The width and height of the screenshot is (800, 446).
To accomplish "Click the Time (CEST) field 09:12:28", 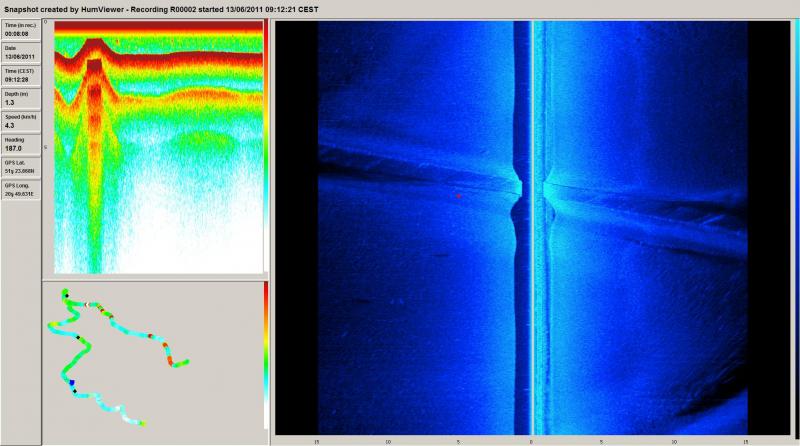I will (x=21, y=79).
